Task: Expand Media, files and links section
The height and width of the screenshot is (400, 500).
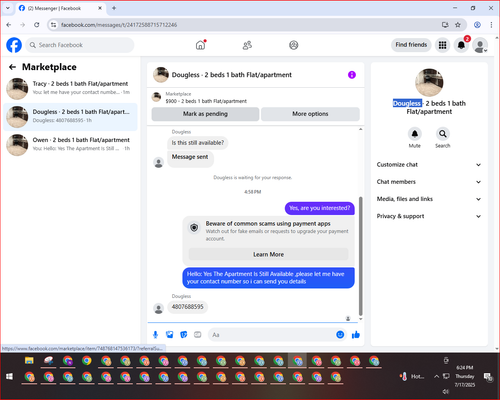Action: pyautogui.click(x=429, y=199)
